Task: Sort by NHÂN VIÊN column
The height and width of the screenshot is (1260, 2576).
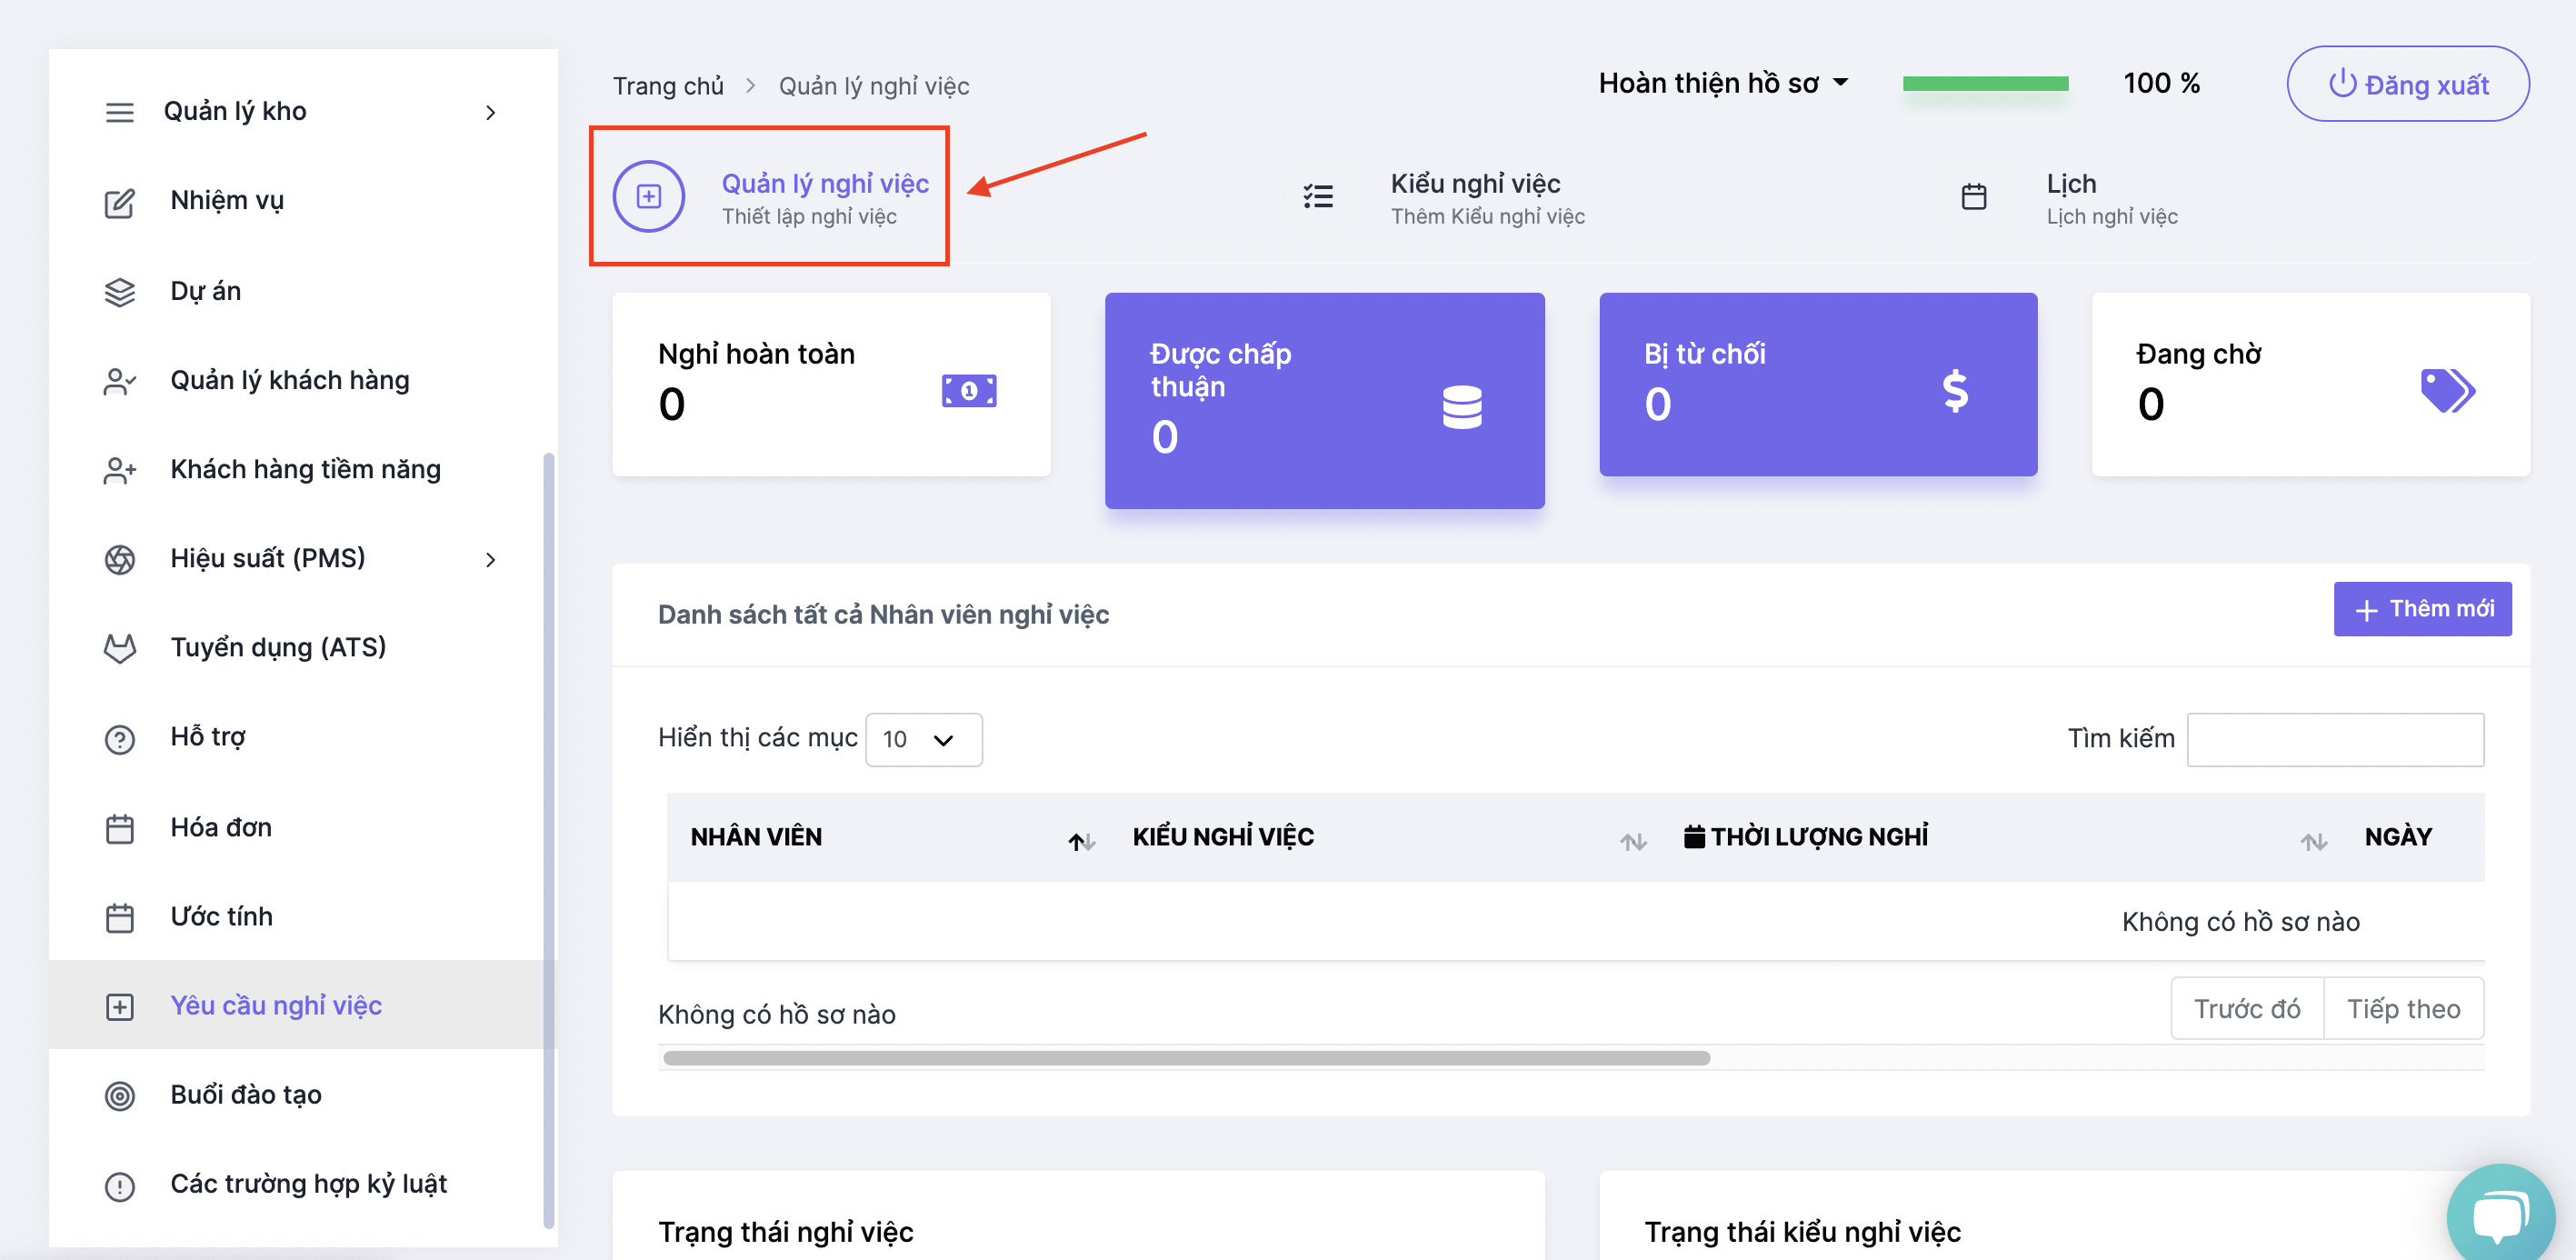Action: pyautogui.click(x=1080, y=841)
